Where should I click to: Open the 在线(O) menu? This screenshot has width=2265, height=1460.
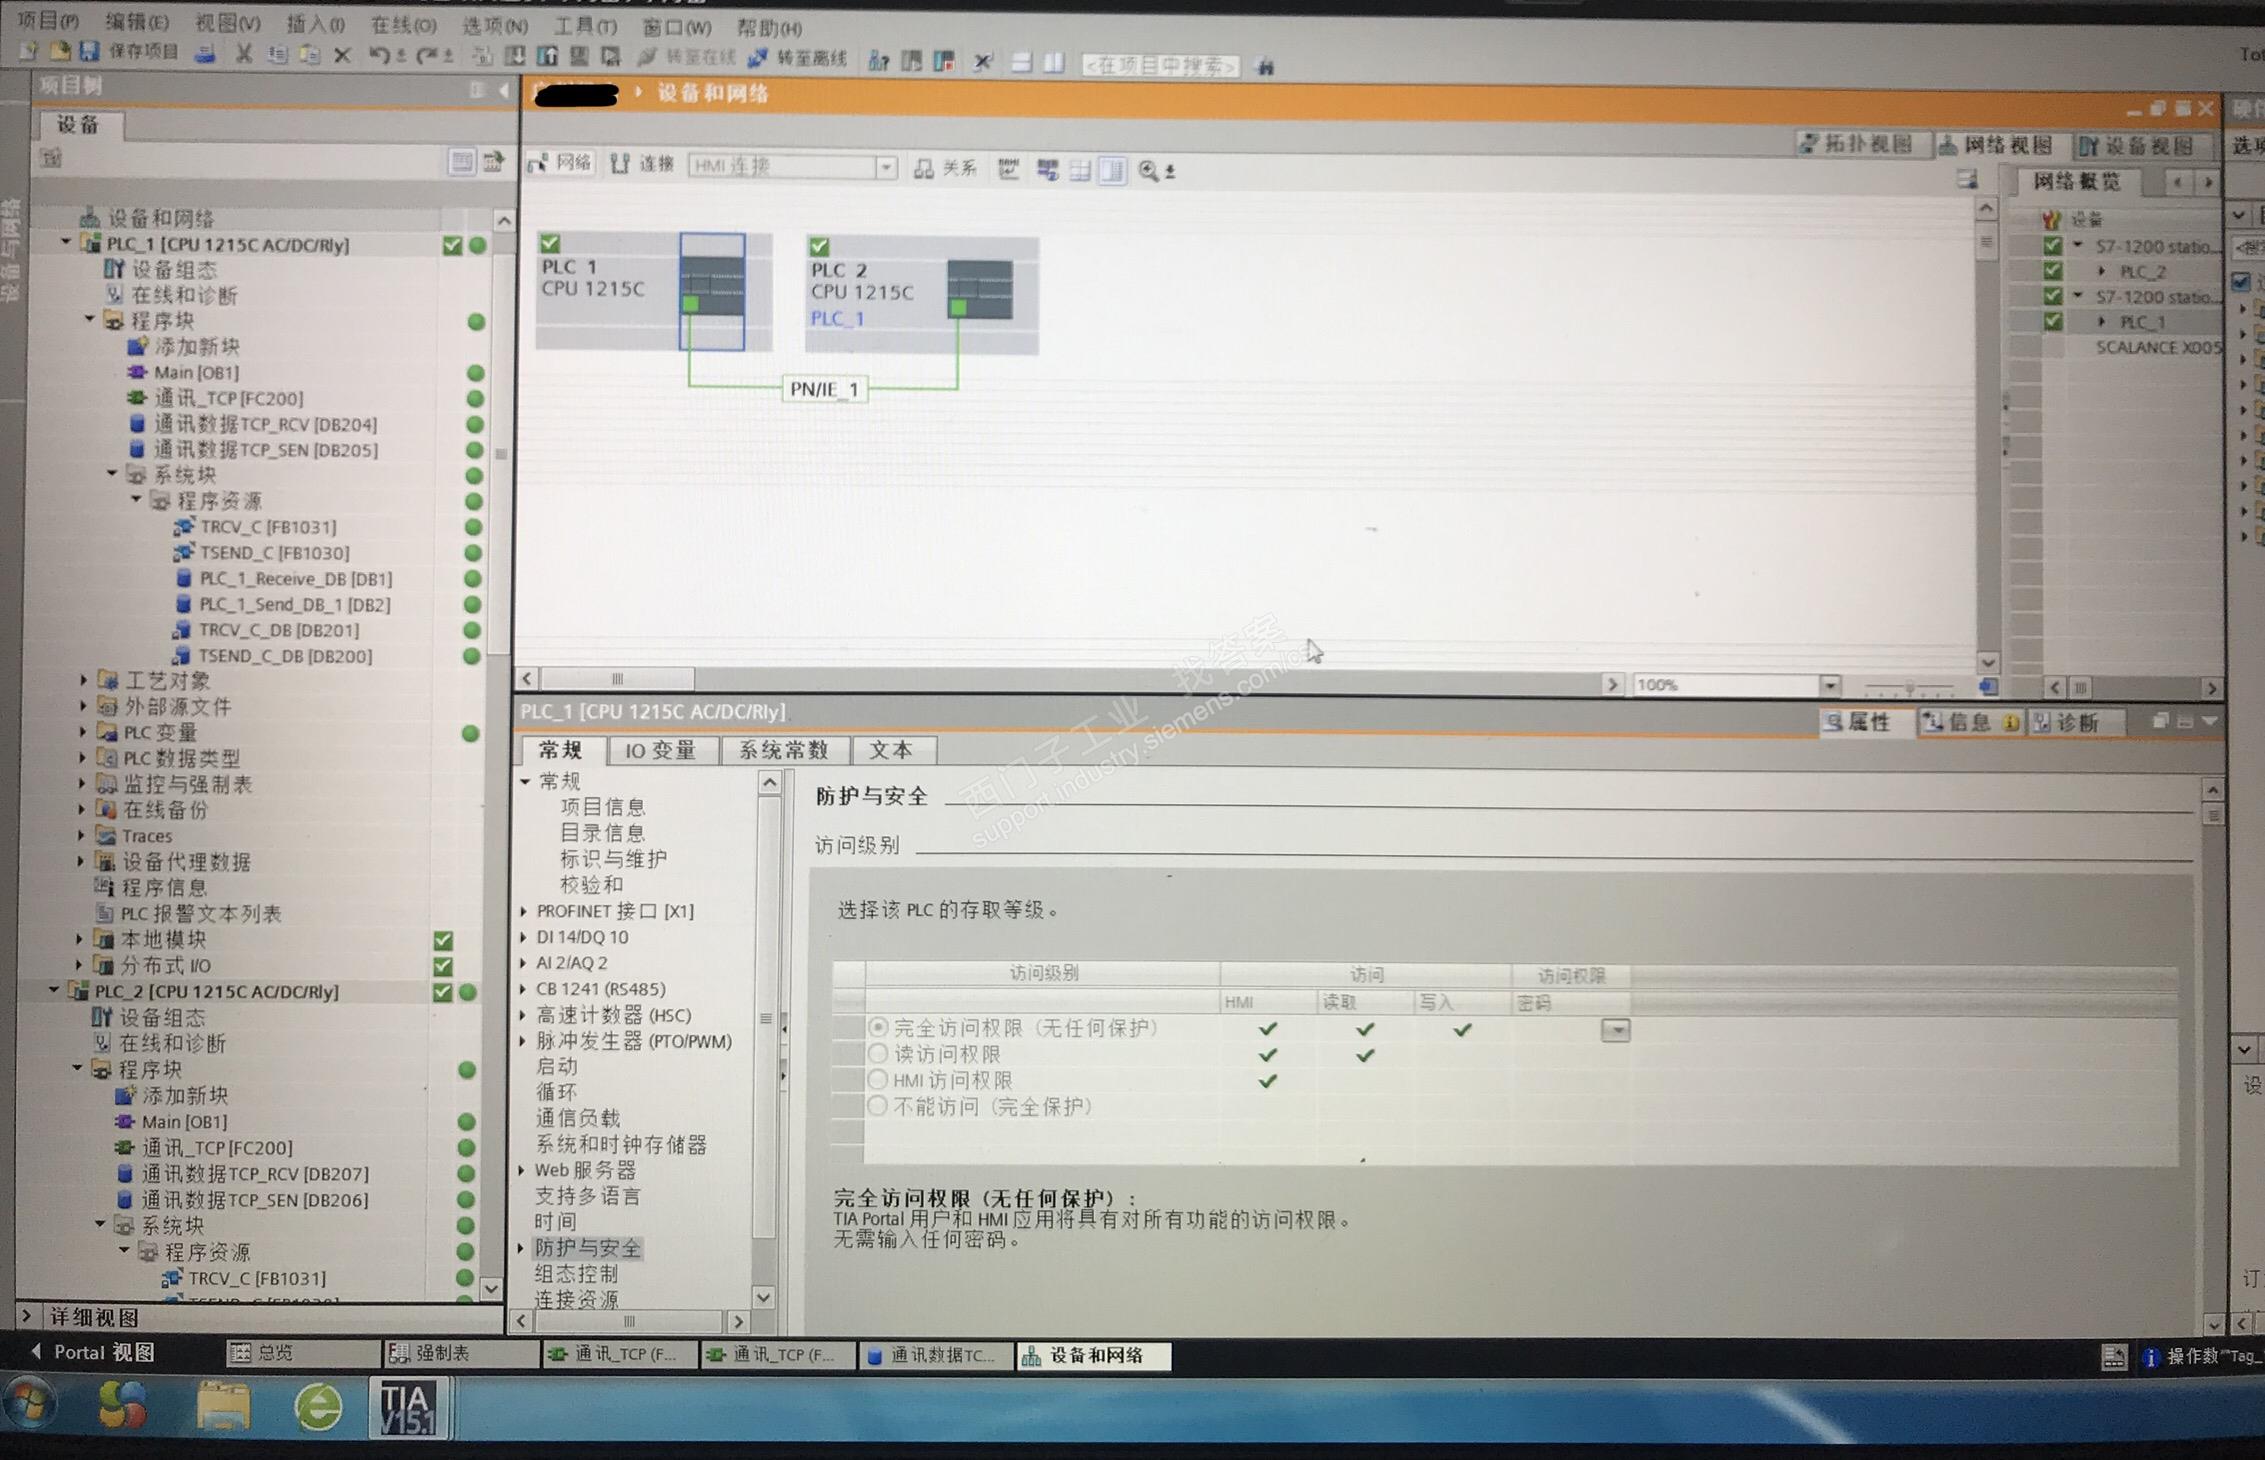(402, 25)
